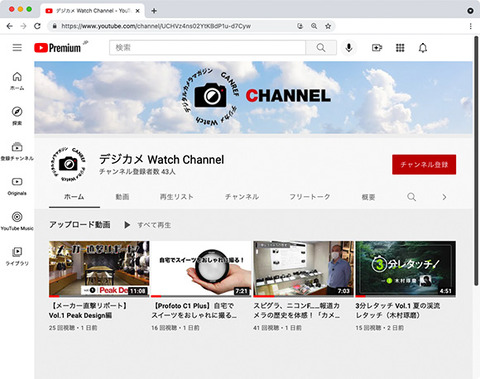Click the profile icon in browser title bar

[x=470, y=11]
